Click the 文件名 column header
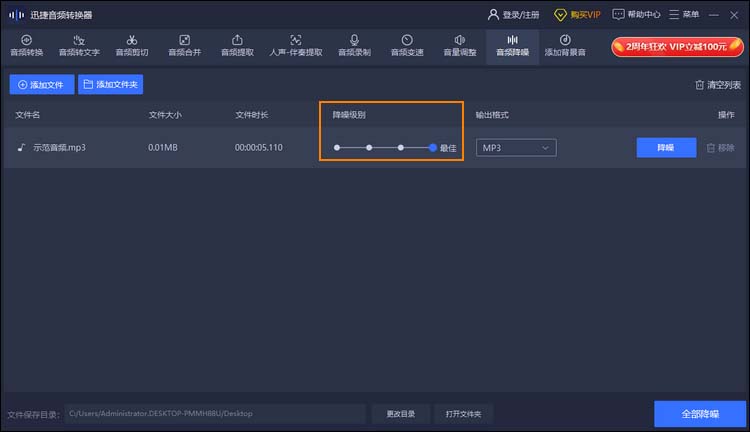The height and width of the screenshot is (432, 750). point(28,115)
